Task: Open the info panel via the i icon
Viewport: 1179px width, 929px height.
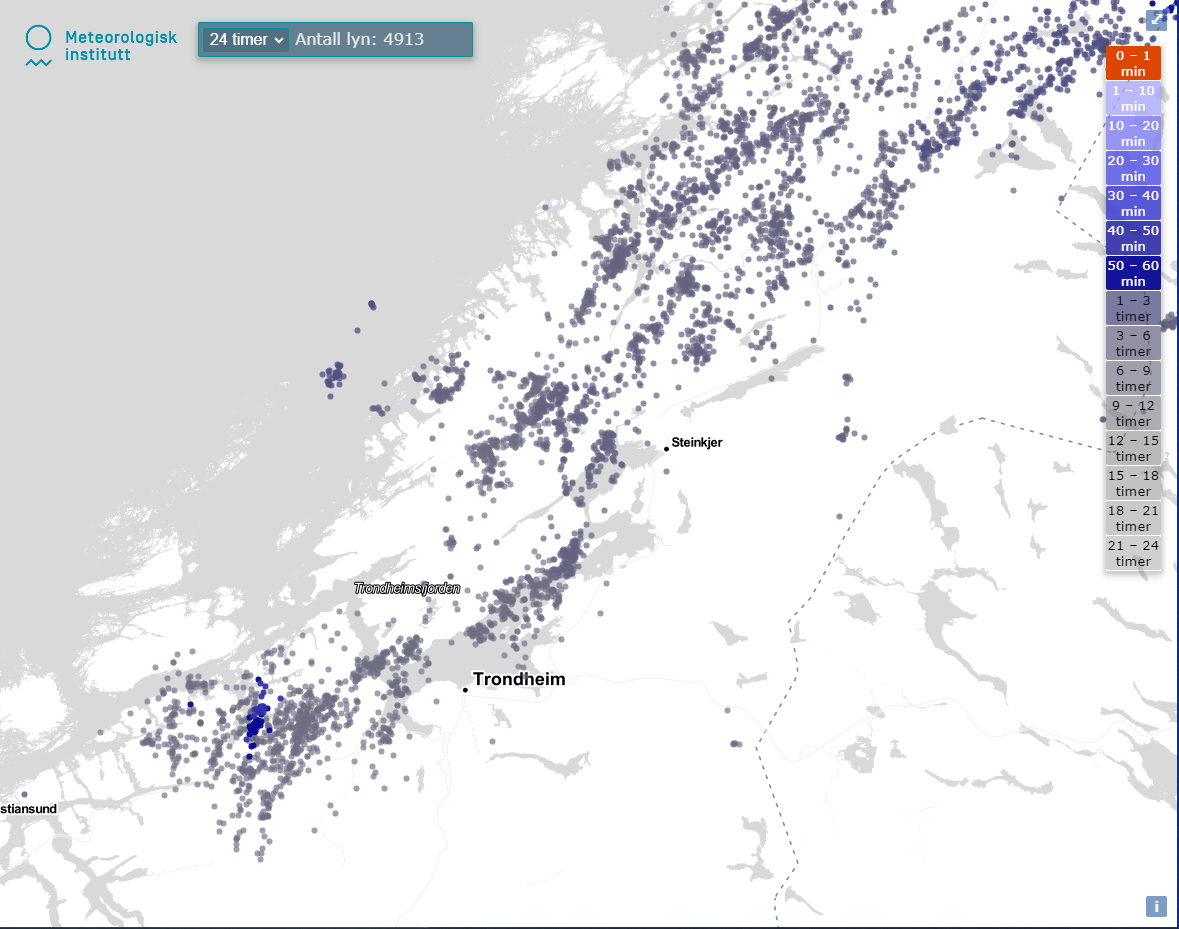Action: tap(1156, 906)
